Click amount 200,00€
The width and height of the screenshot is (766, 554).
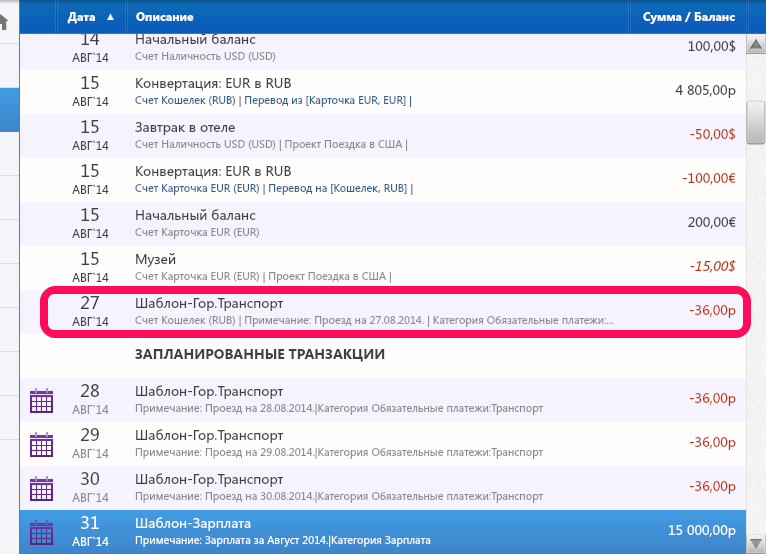[712, 222]
